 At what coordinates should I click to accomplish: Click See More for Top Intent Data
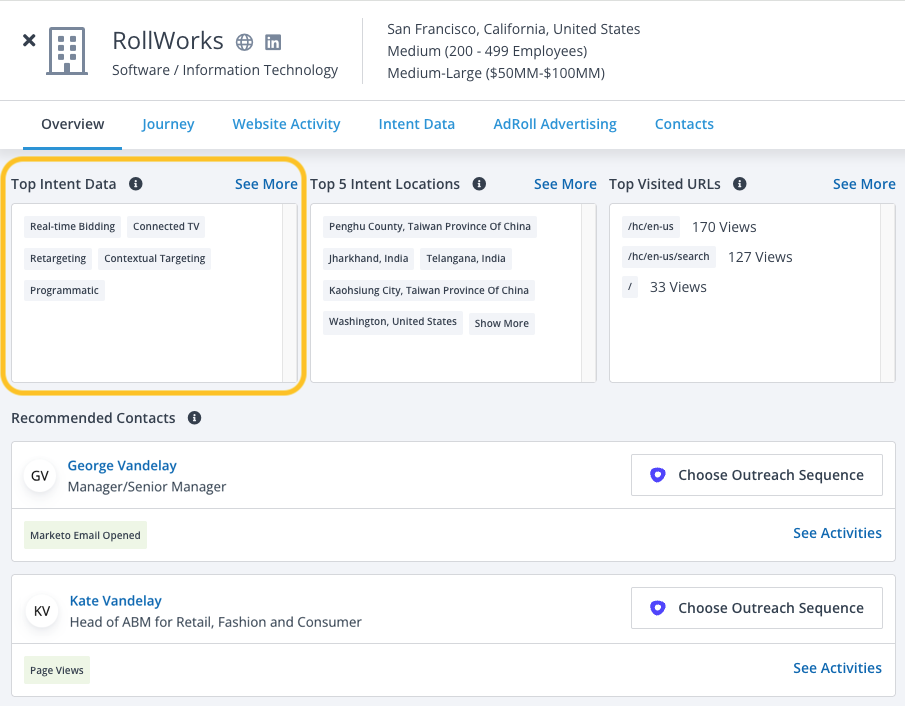[x=266, y=184]
